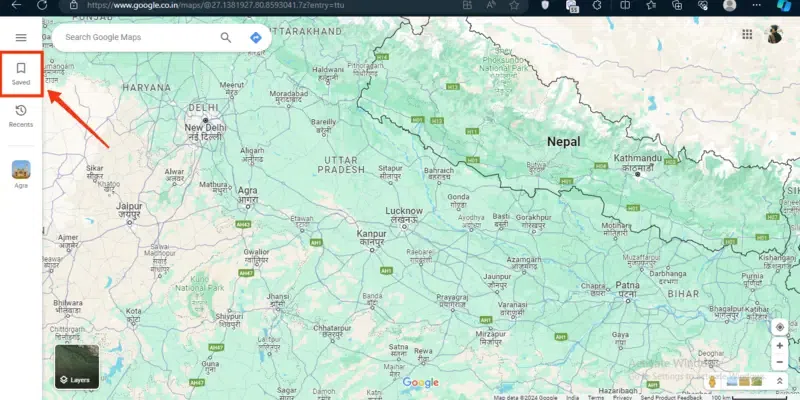Open the Recents panel
Screen dimensions: 800x400
21,116
